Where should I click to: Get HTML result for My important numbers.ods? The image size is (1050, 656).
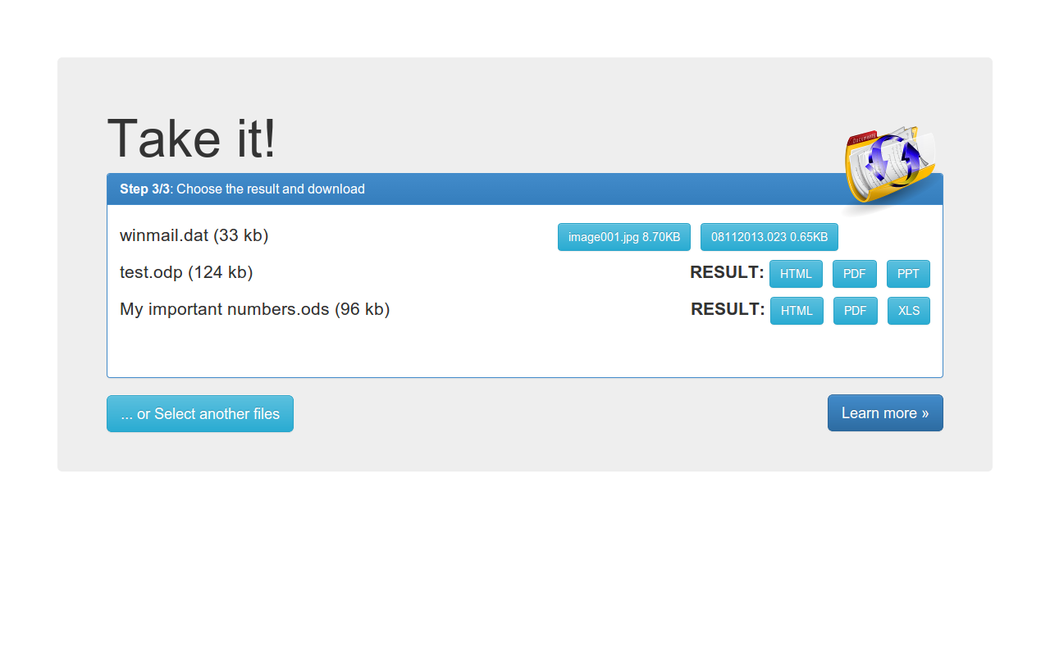[796, 311]
